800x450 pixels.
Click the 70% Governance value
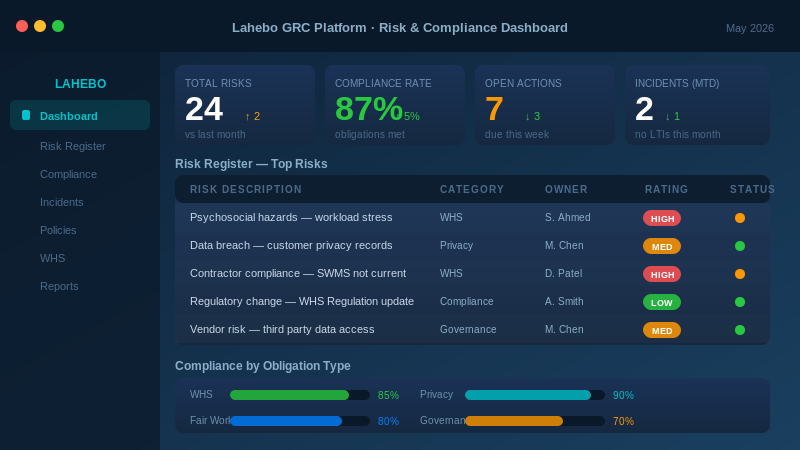tap(623, 421)
